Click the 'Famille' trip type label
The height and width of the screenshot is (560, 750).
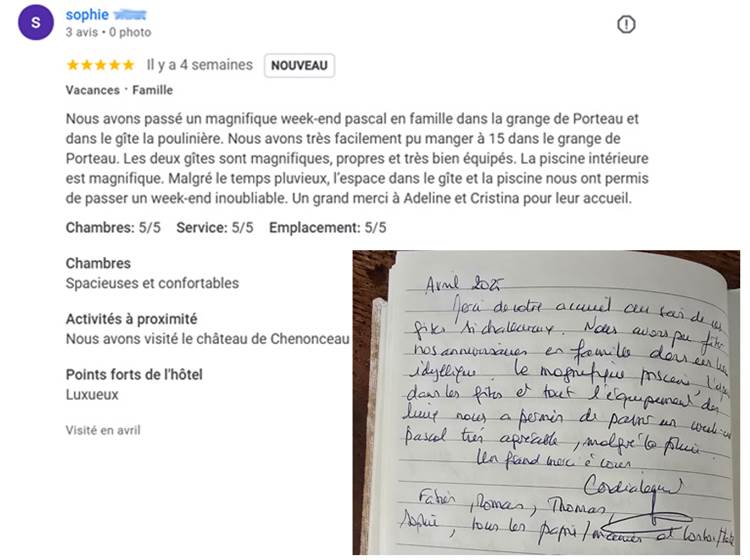153,90
